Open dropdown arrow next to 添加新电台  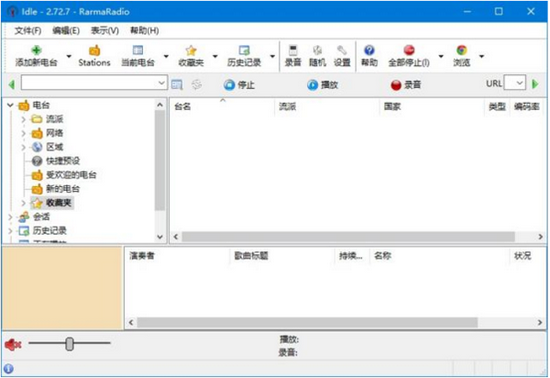pyautogui.click(x=69, y=56)
